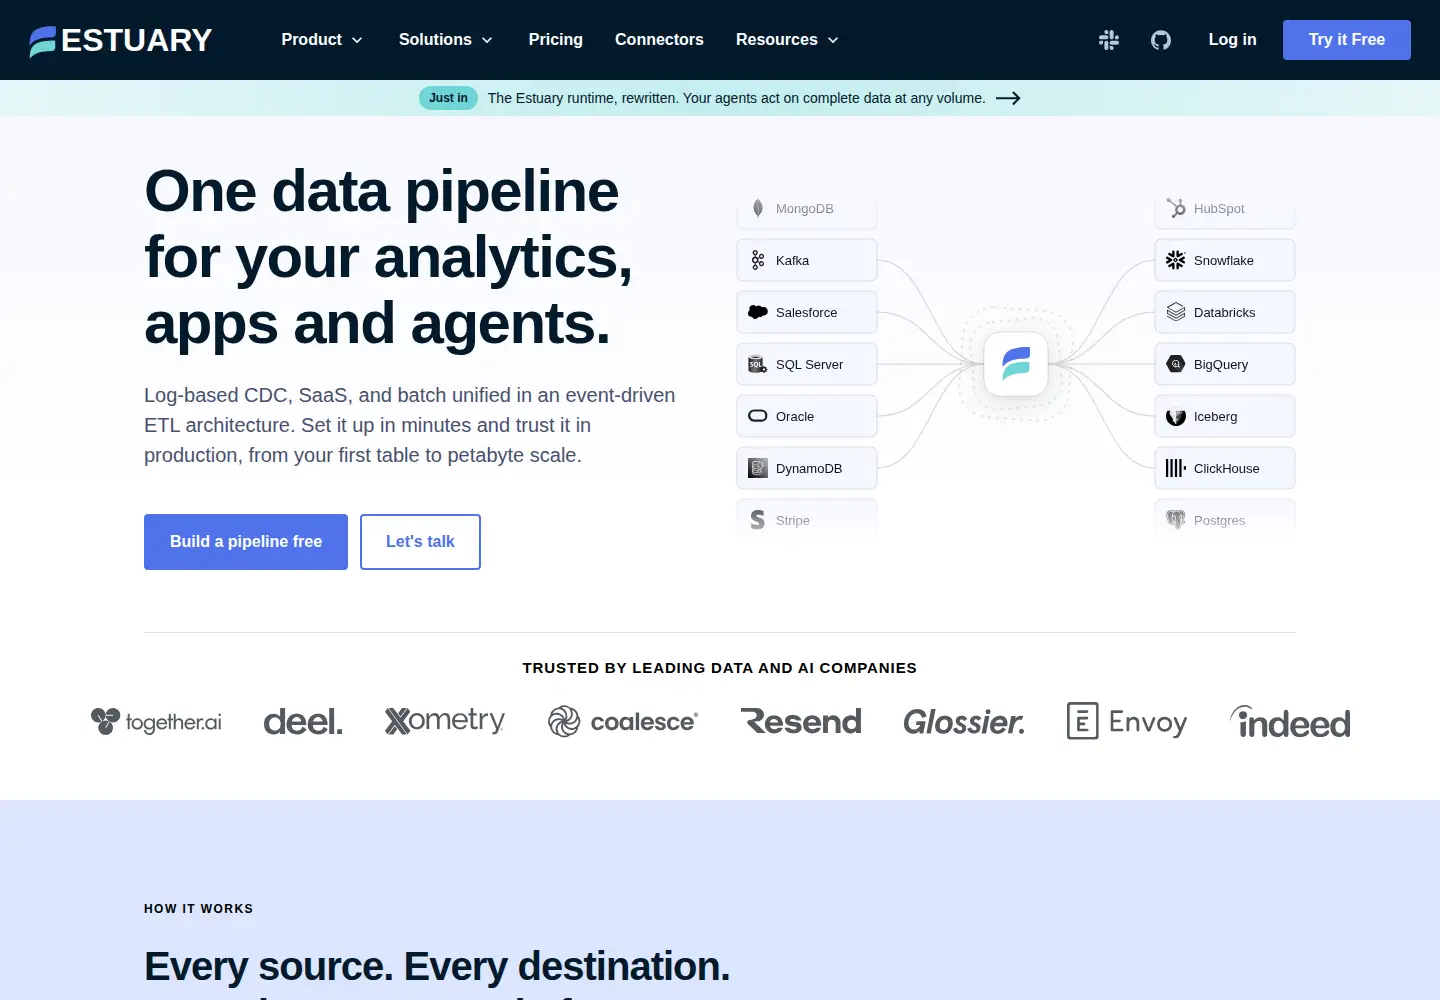Click the Salesforce cloud icon
1440x1000 pixels.
758,312
